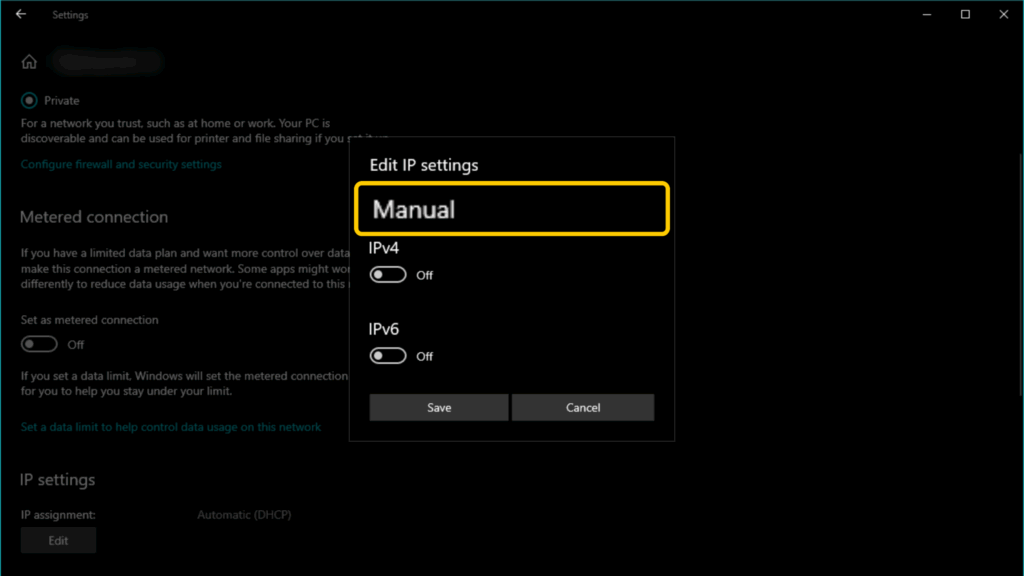Image resolution: width=1024 pixels, height=576 pixels.
Task: Click the Automatic (DHCP) assignment value
Action: (x=244, y=515)
